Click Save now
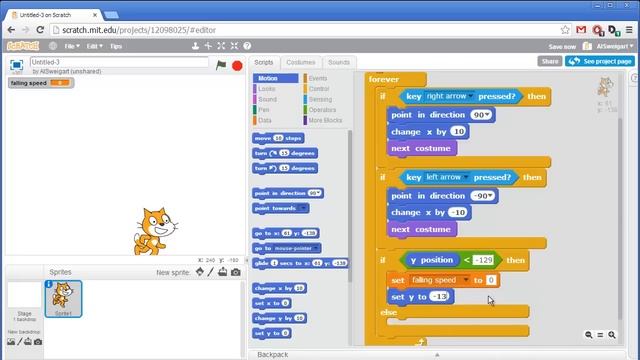The width and height of the screenshot is (640, 360). pos(562,47)
